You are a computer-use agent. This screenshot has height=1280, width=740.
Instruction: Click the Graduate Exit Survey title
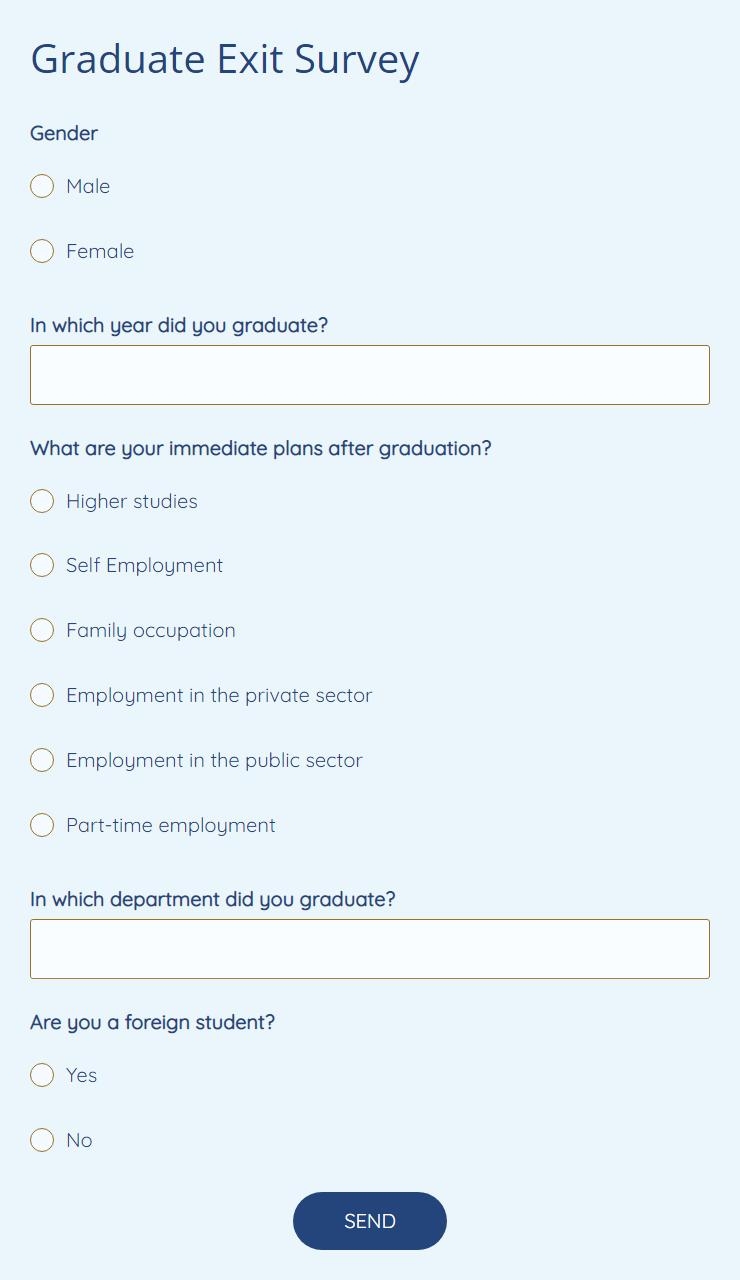click(x=224, y=58)
